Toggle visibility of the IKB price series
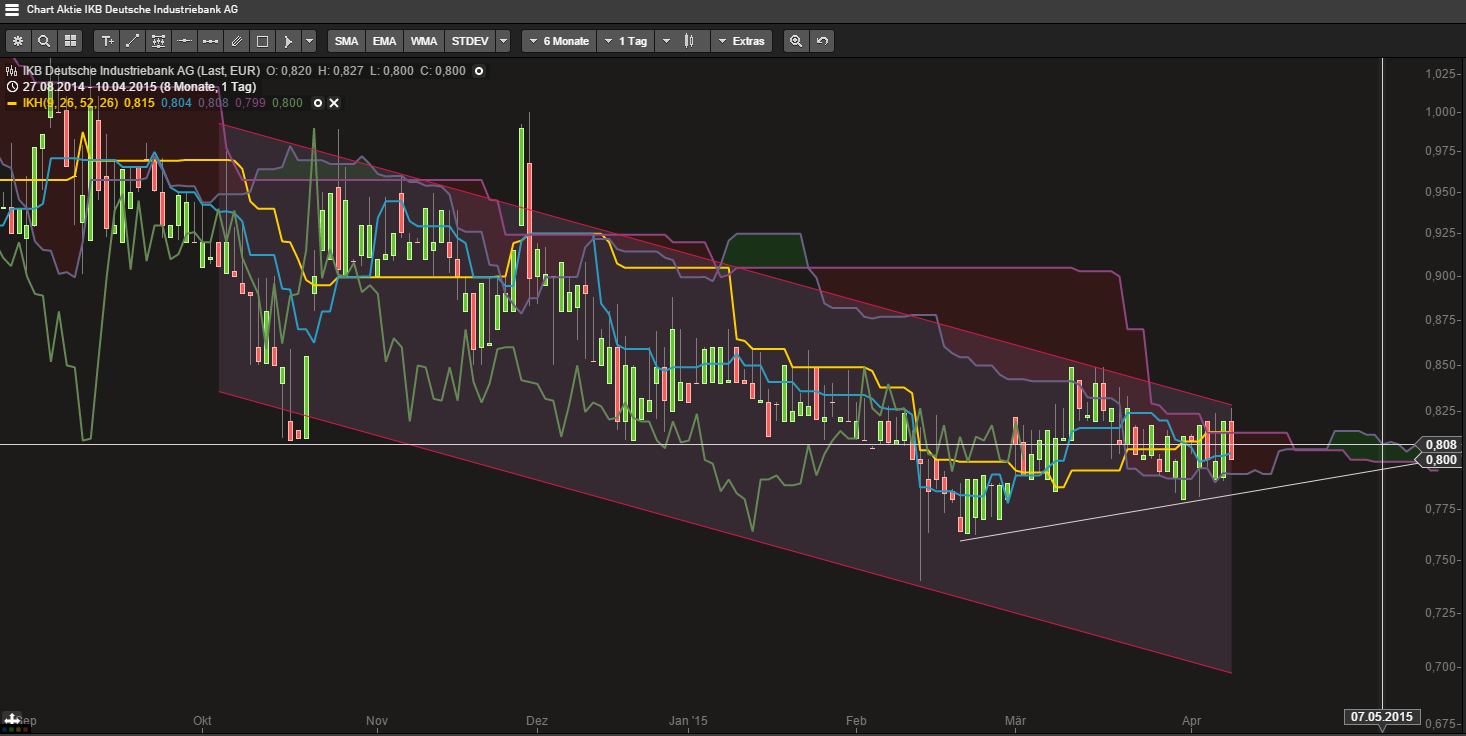The height and width of the screenshot is (736, 1466). [478, 71]
